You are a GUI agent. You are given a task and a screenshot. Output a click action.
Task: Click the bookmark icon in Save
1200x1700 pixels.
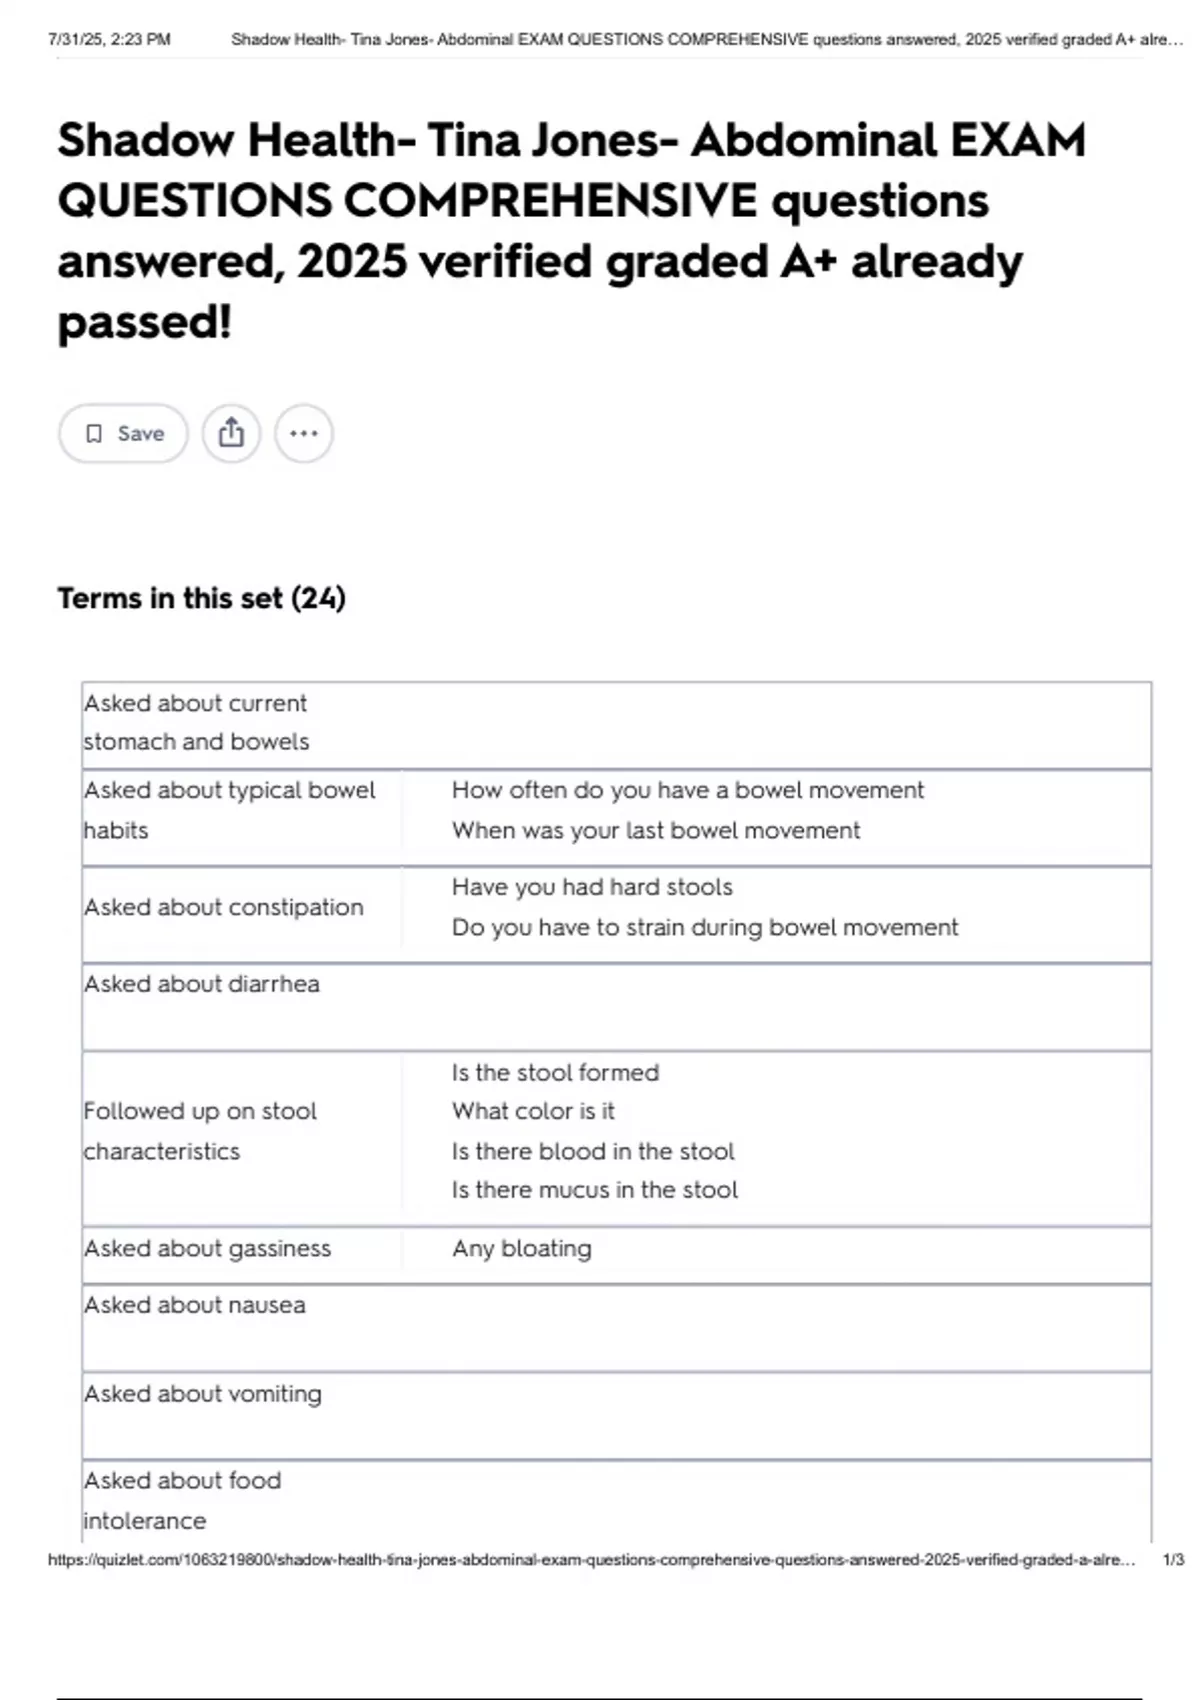(94, 433)
